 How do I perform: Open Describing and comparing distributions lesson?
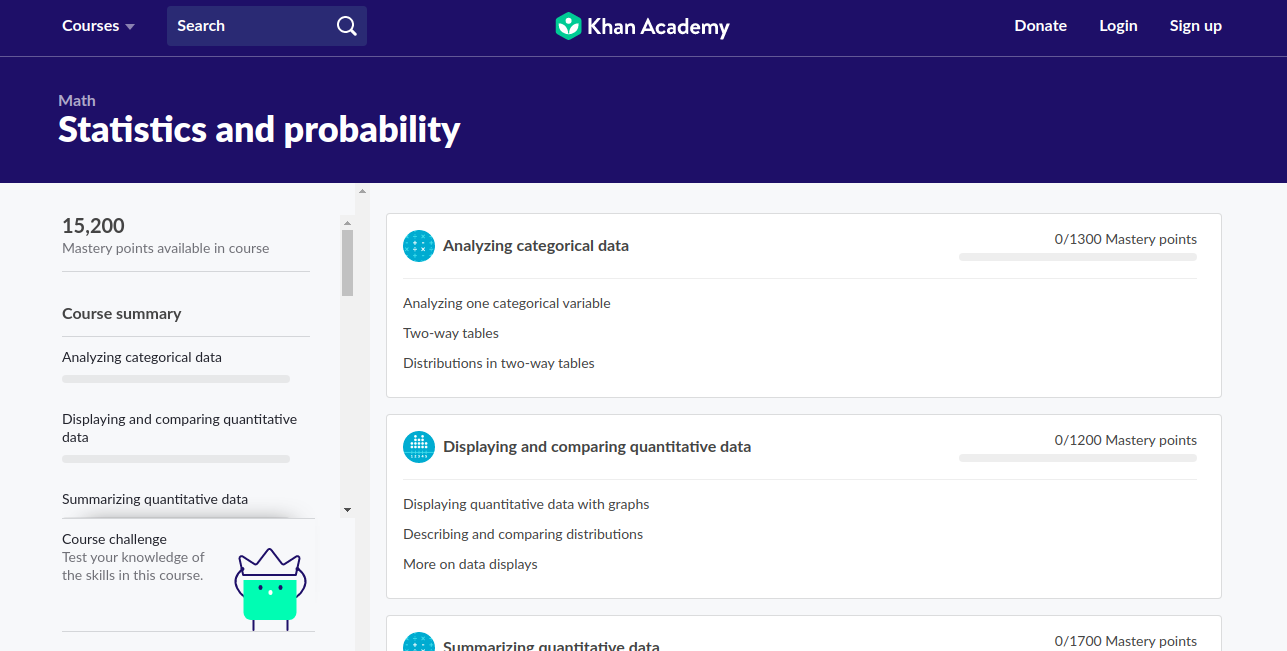523,534
